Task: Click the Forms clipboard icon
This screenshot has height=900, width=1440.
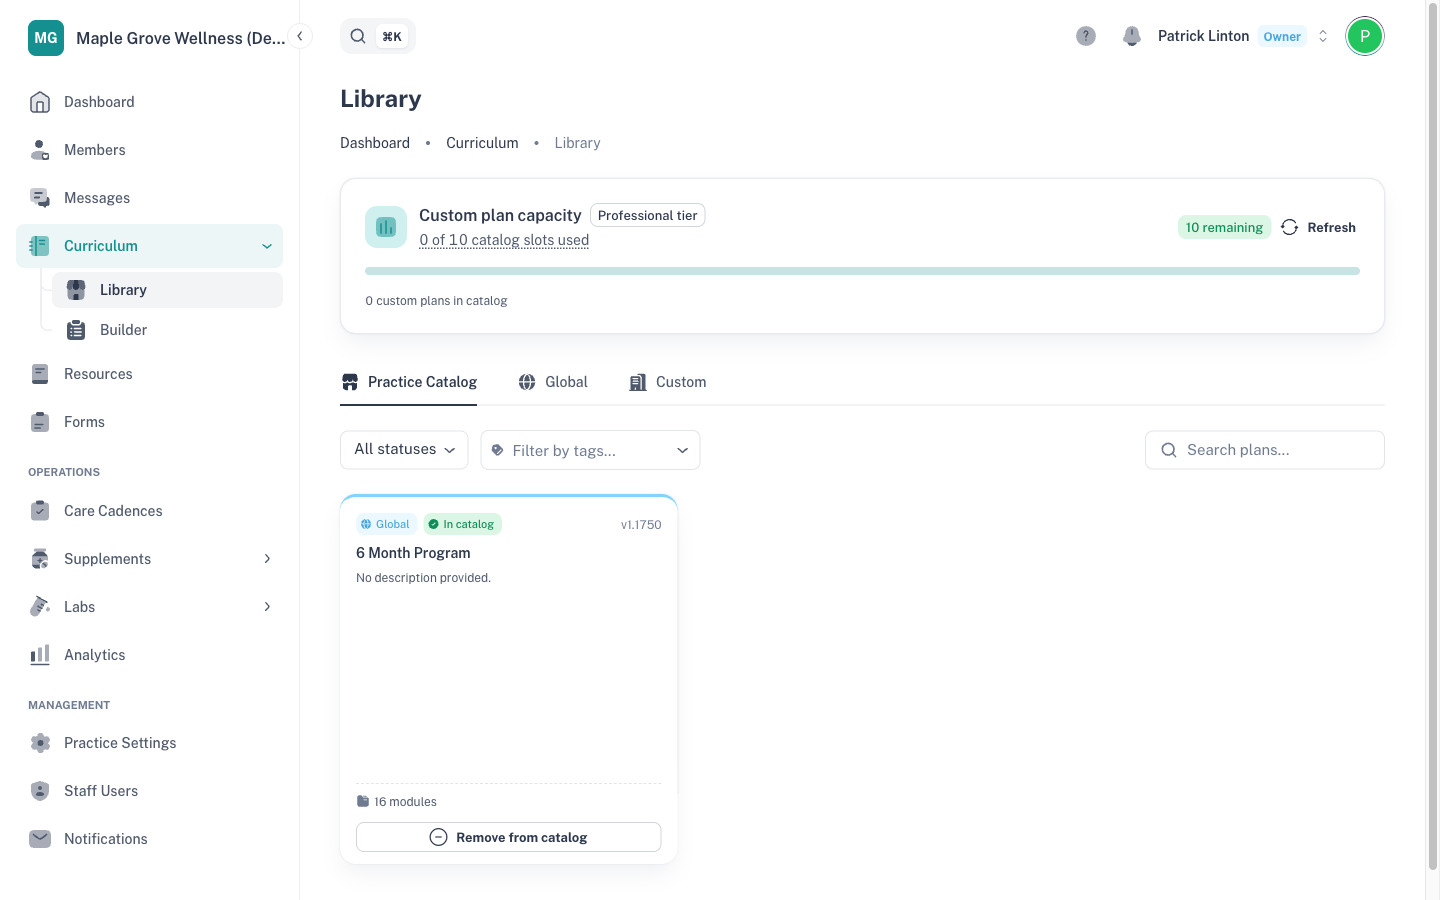Action: click(40, 422)
